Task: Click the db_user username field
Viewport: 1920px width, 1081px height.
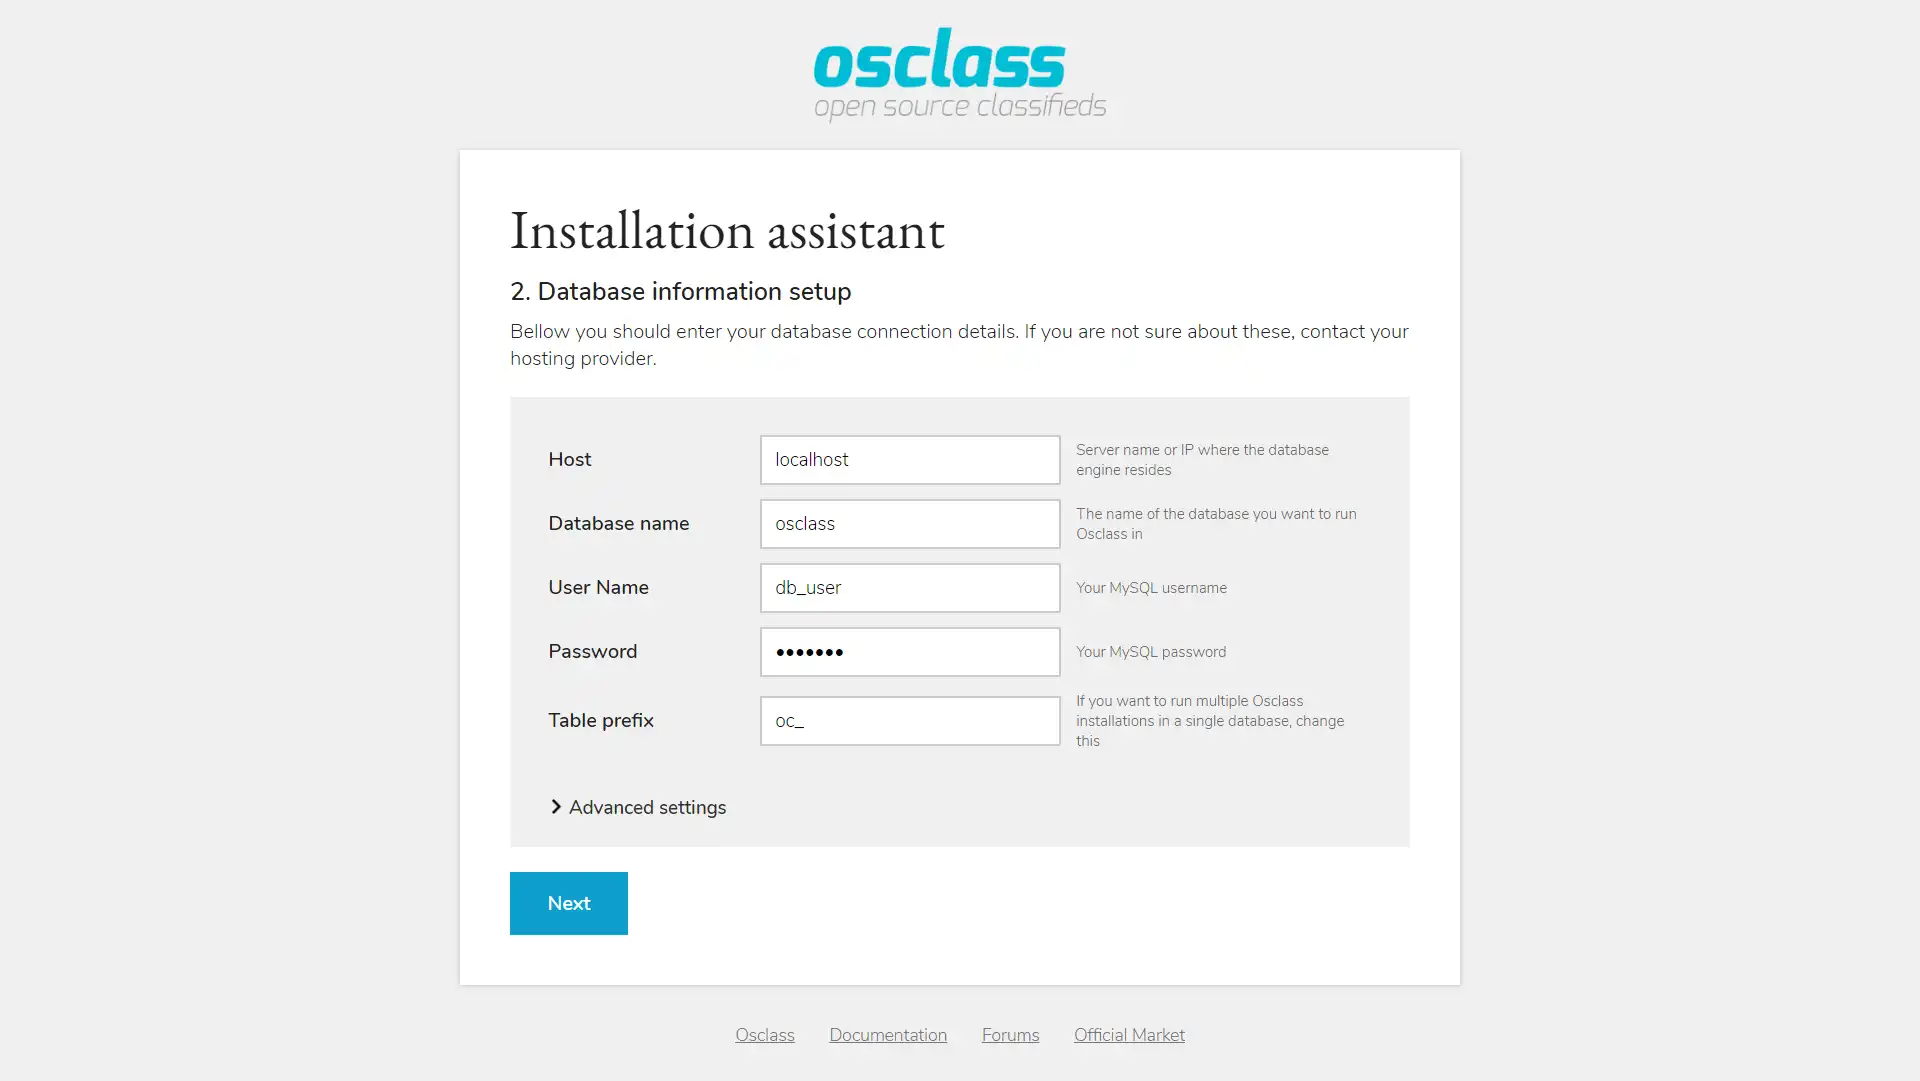Action: pyautogui.click(x=910, y=587)
